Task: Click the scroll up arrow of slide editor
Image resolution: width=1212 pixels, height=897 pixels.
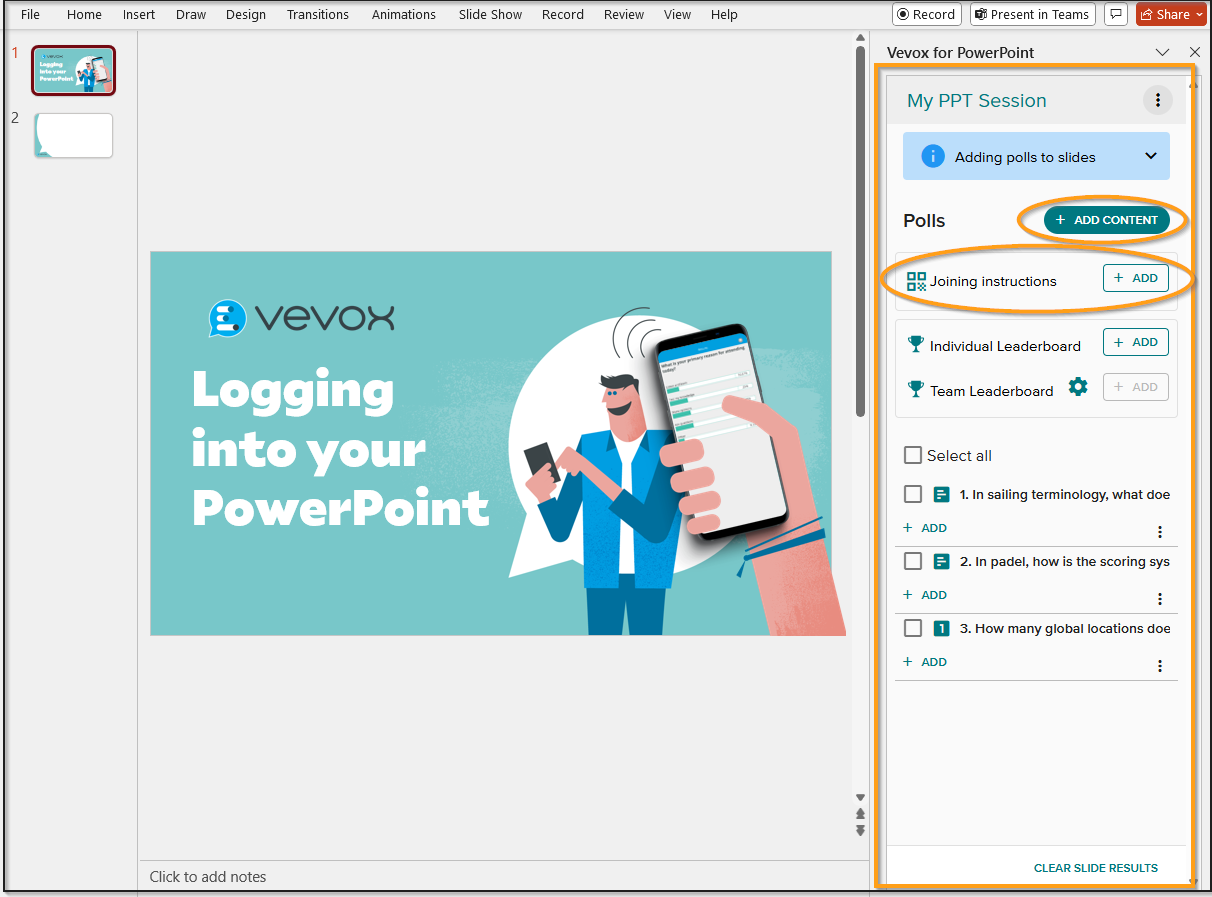Action: click(x=860, y=39)
